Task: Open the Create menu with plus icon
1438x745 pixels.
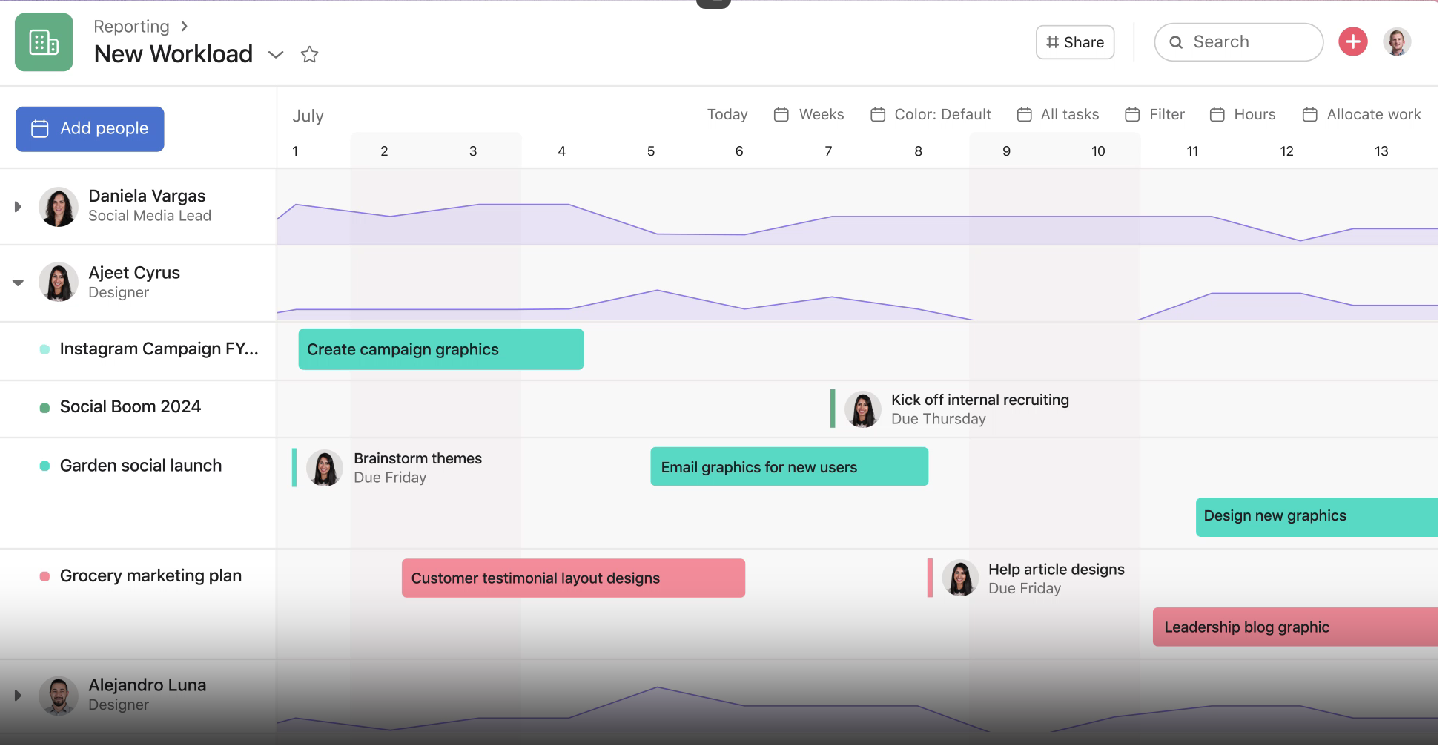Action: 1352,42
